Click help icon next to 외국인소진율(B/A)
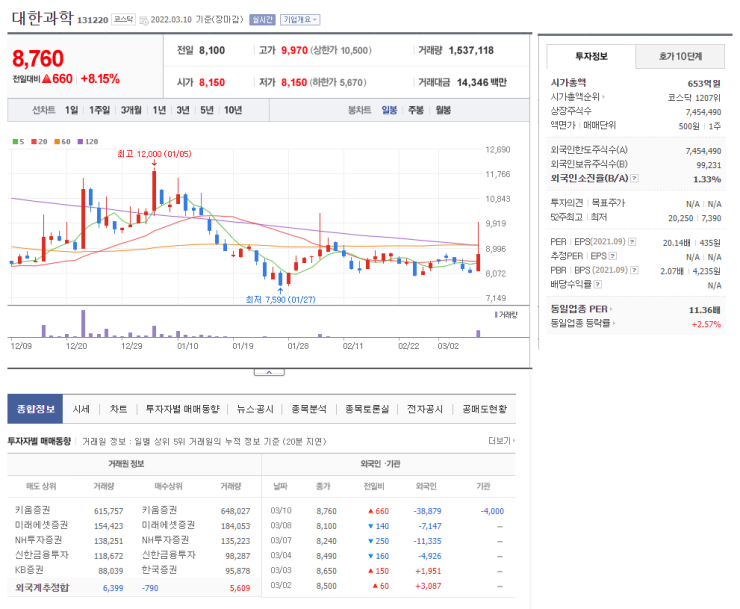 (x=635, y=178)
